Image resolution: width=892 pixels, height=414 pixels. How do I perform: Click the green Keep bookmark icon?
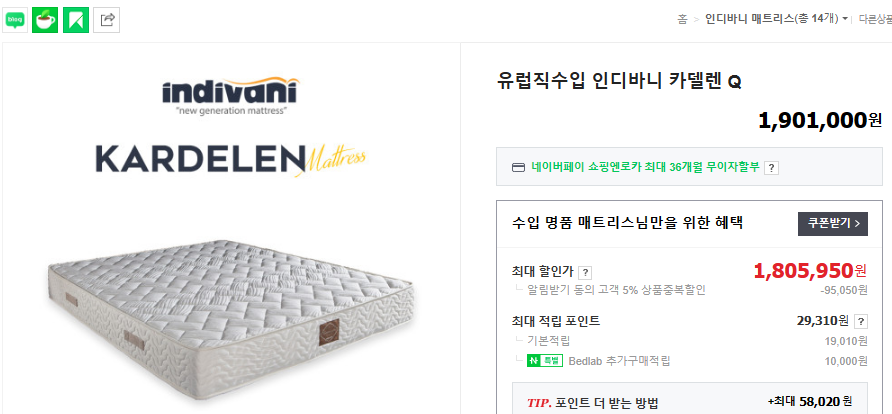(x=76, y=19)
